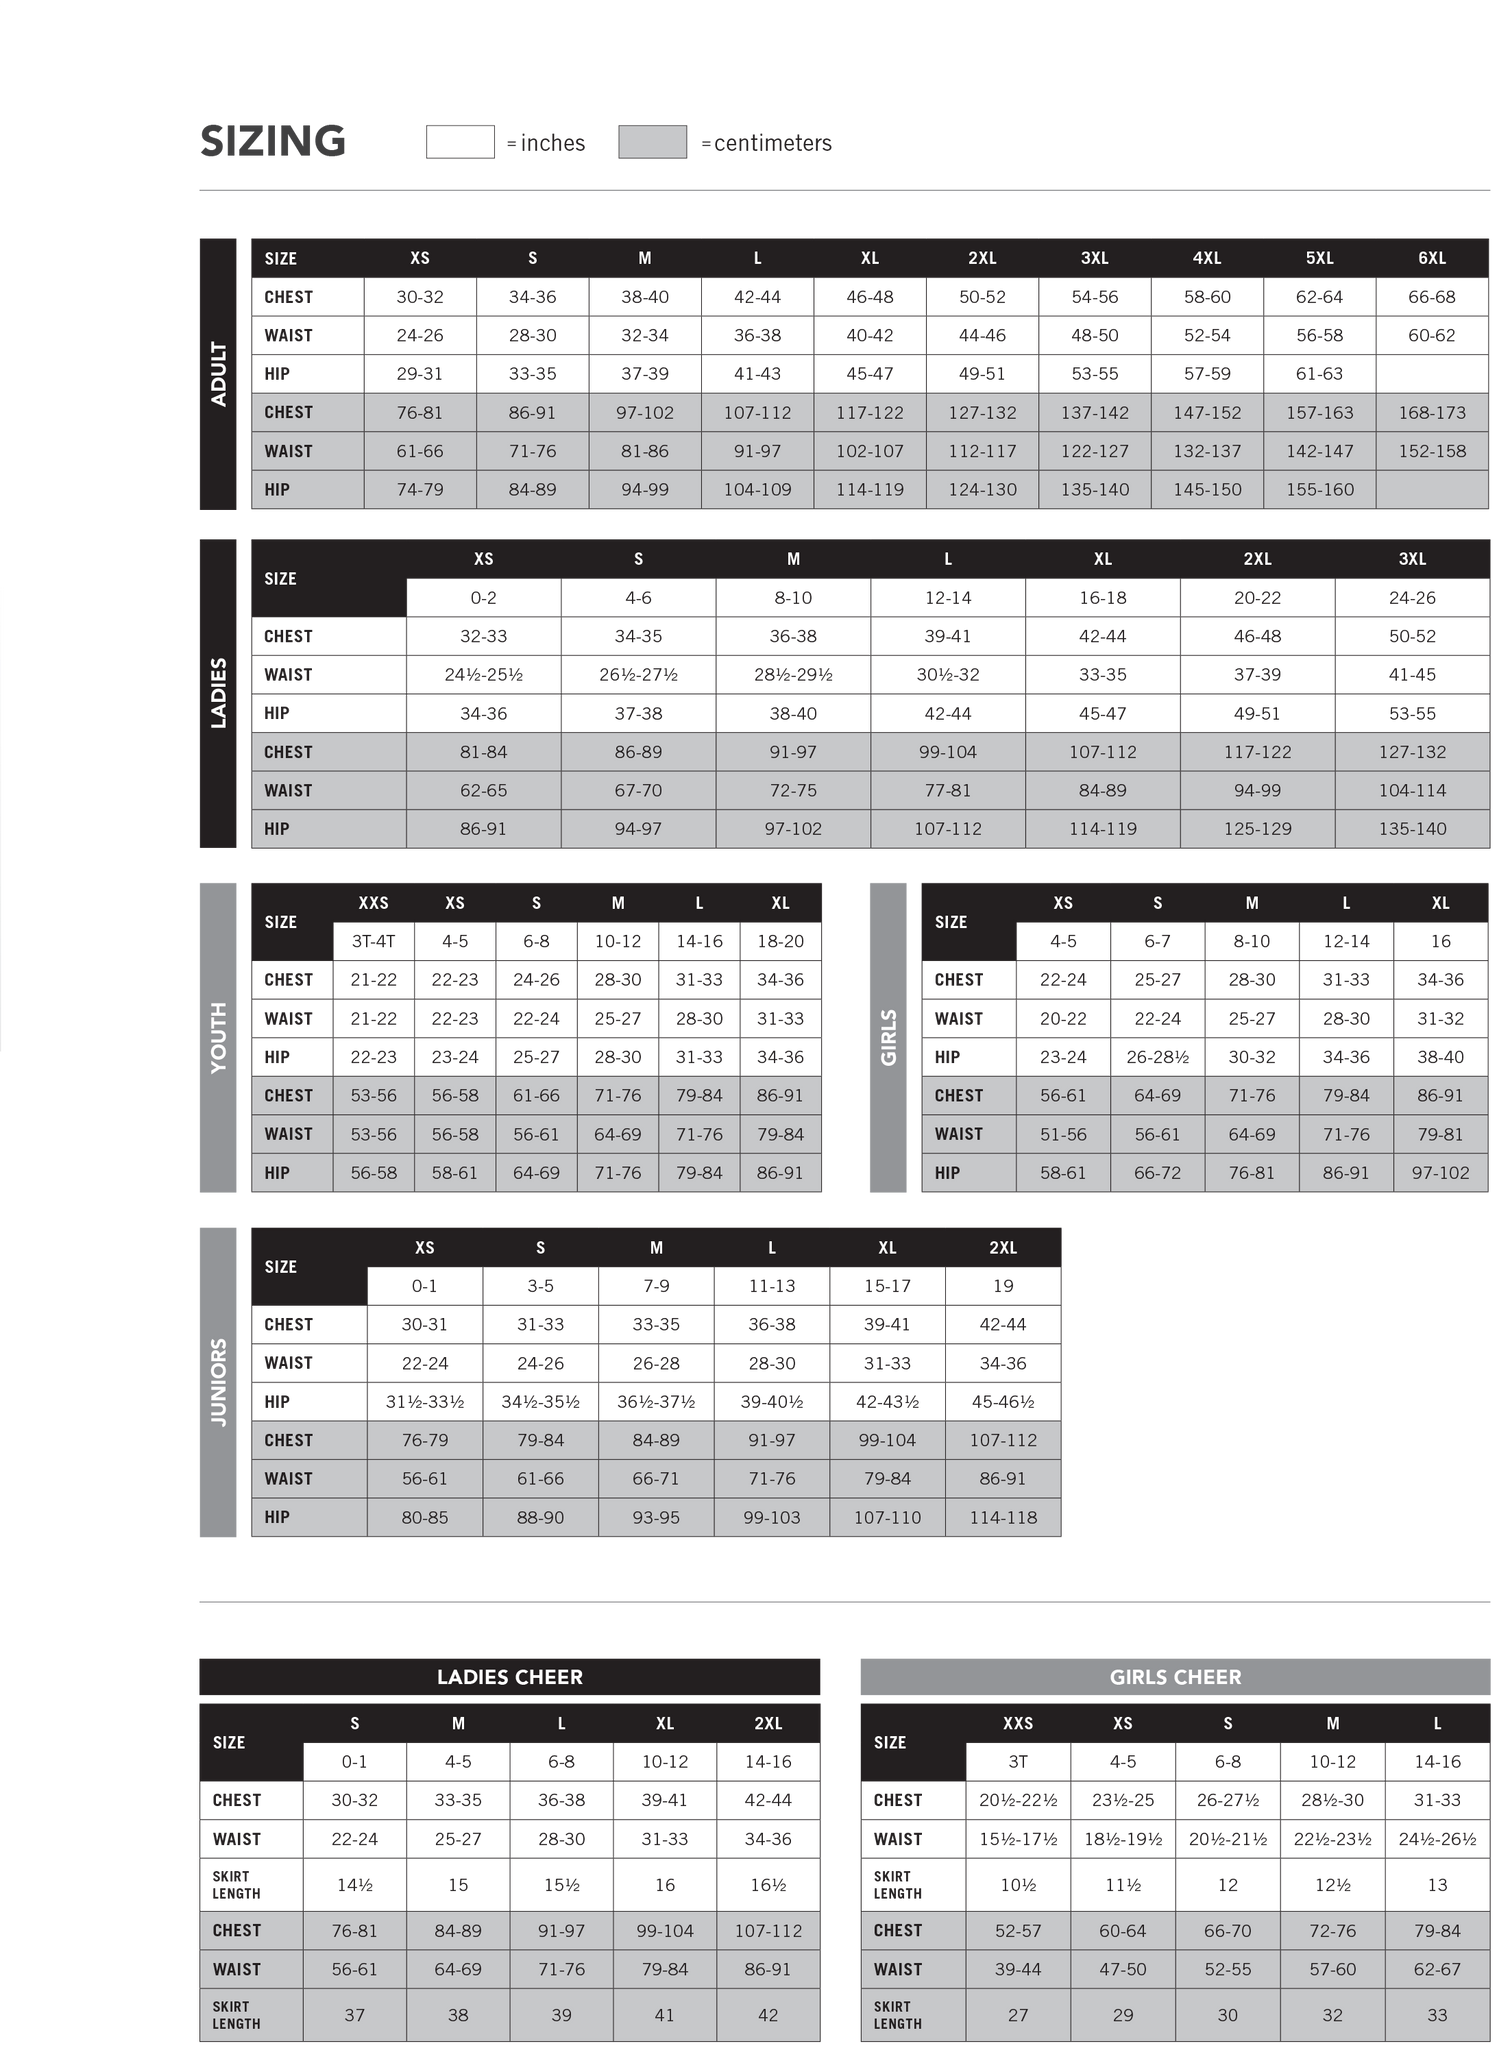1497x2048 pixels.
Task: Click Ladies Cheer skirt length centimeters '42'
Action: point(768,2015)
